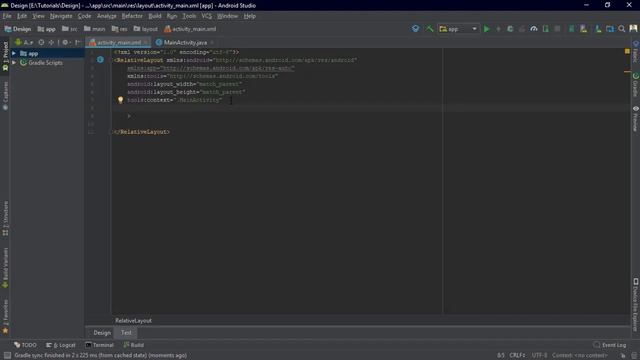The image size is (640, 360).
Task: Open the Refactor menu
Action: (x=132, y=16)
